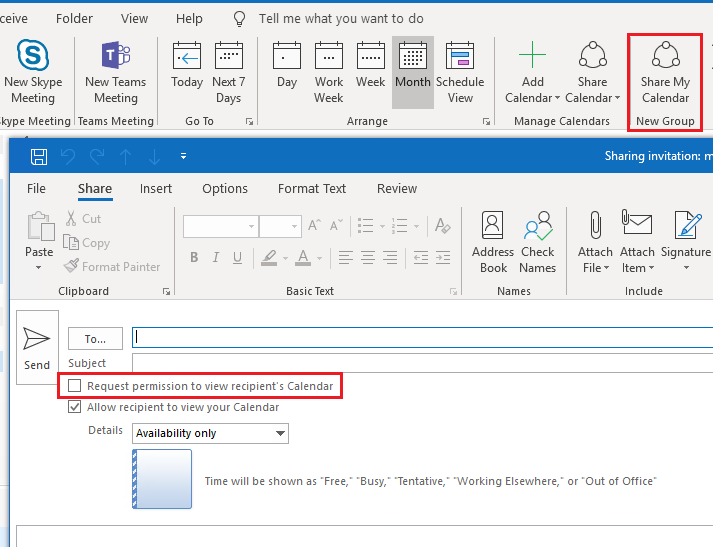713x547 pixels.
Task: Click in the To recipient field
Action: 422,337
